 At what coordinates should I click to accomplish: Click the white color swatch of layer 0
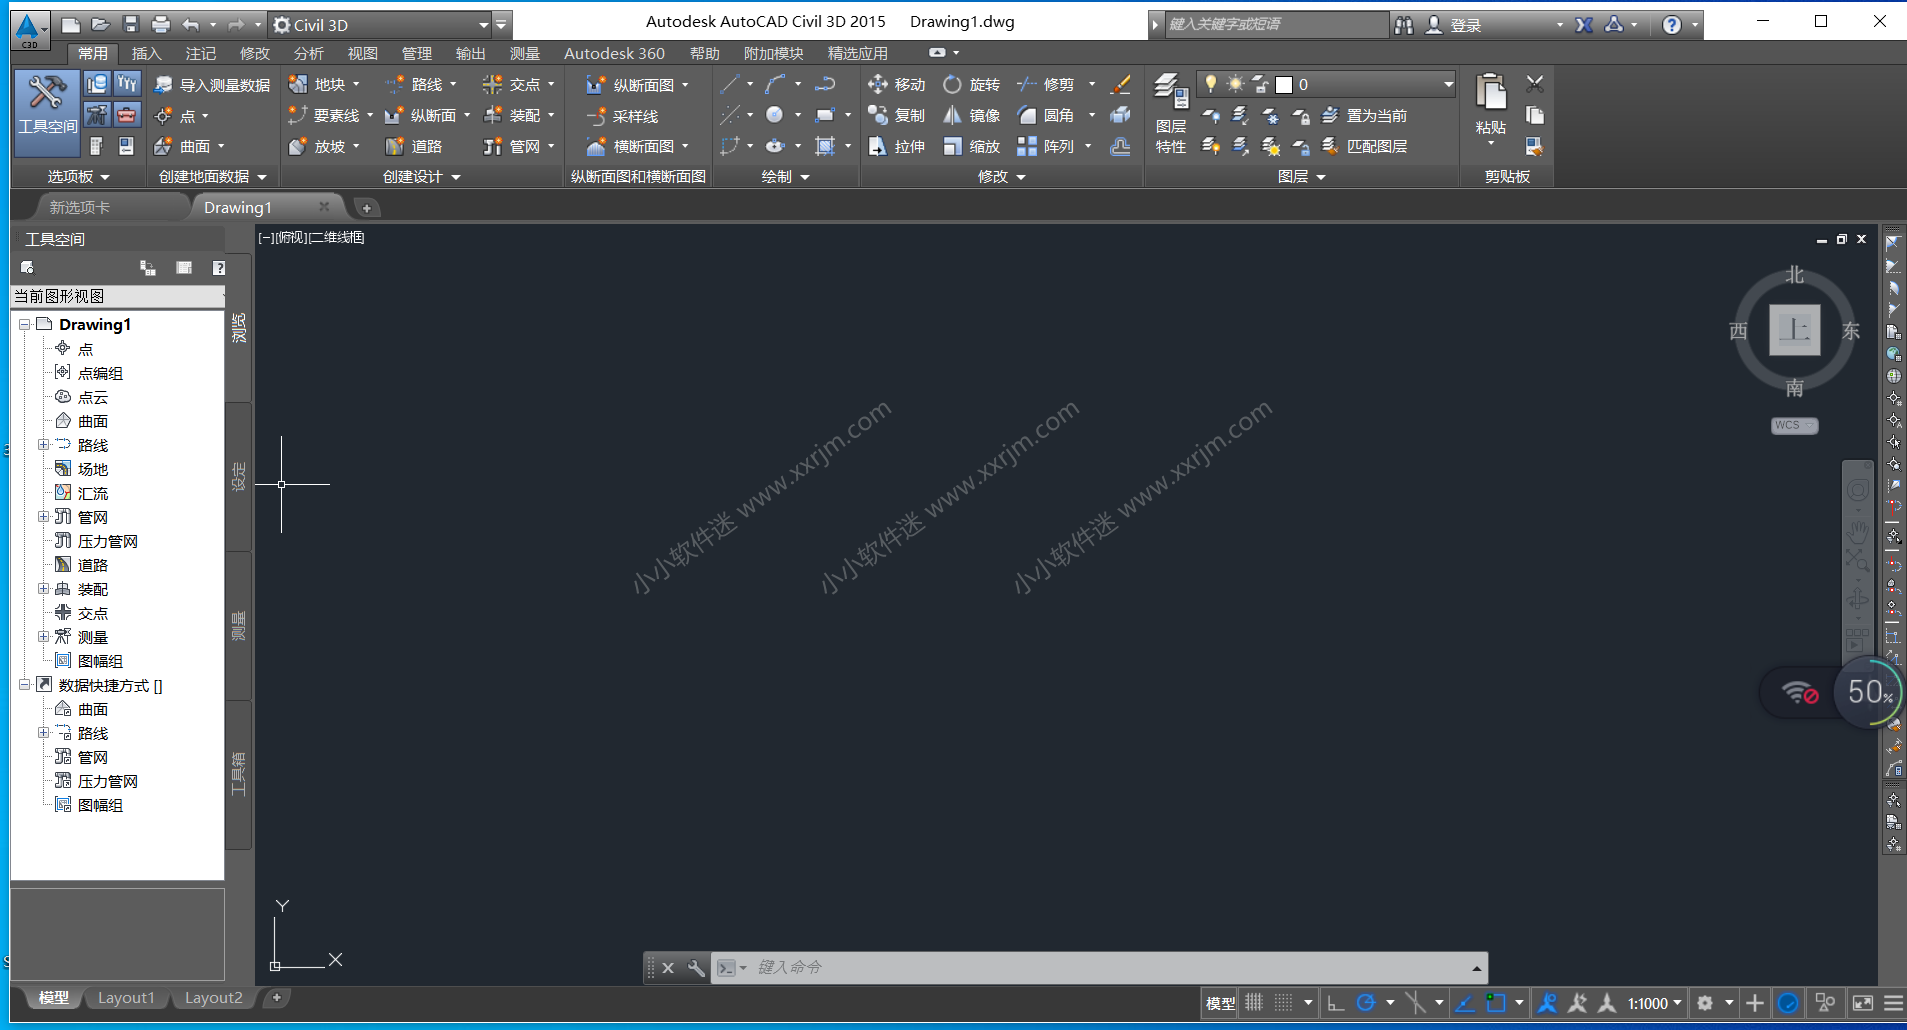tap(1284, 85)
